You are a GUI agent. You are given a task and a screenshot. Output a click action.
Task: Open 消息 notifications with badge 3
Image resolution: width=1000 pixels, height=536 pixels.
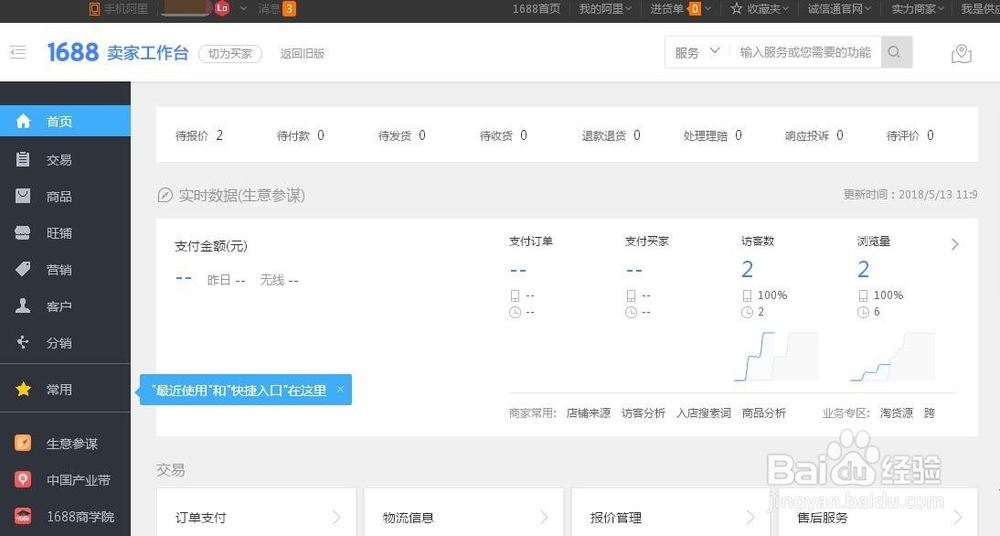coord(277,8)
